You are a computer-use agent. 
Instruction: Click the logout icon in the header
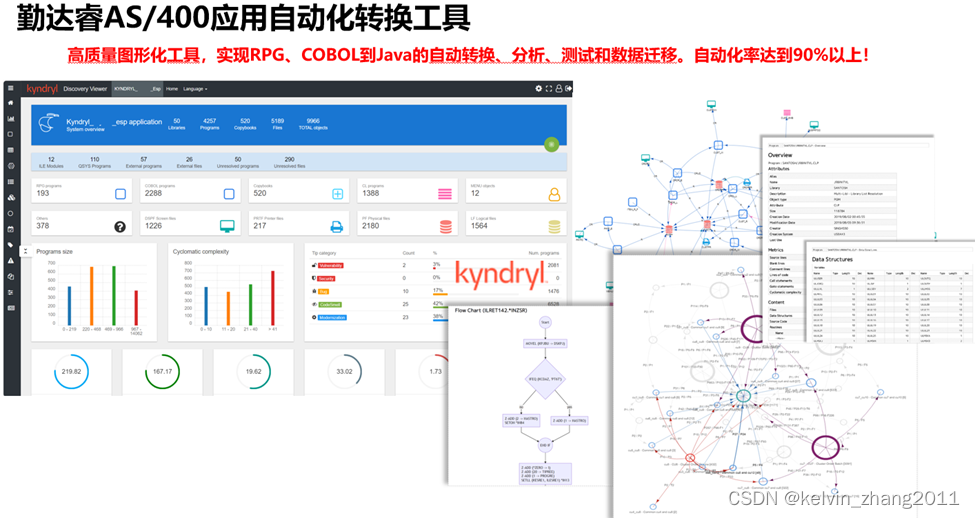568,88
